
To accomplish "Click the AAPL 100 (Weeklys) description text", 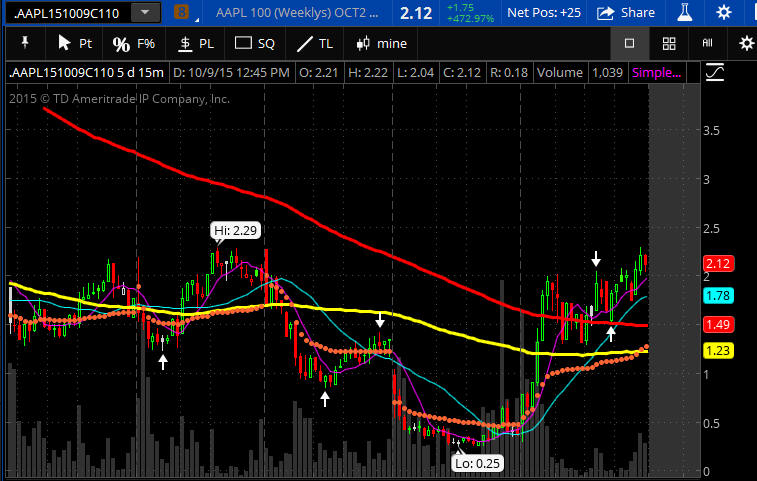I will 297,13.
